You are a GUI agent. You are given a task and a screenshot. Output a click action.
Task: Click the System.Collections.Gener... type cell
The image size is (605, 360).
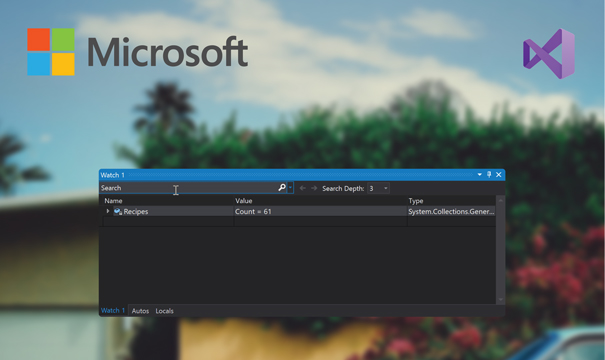tap(451, 211)
